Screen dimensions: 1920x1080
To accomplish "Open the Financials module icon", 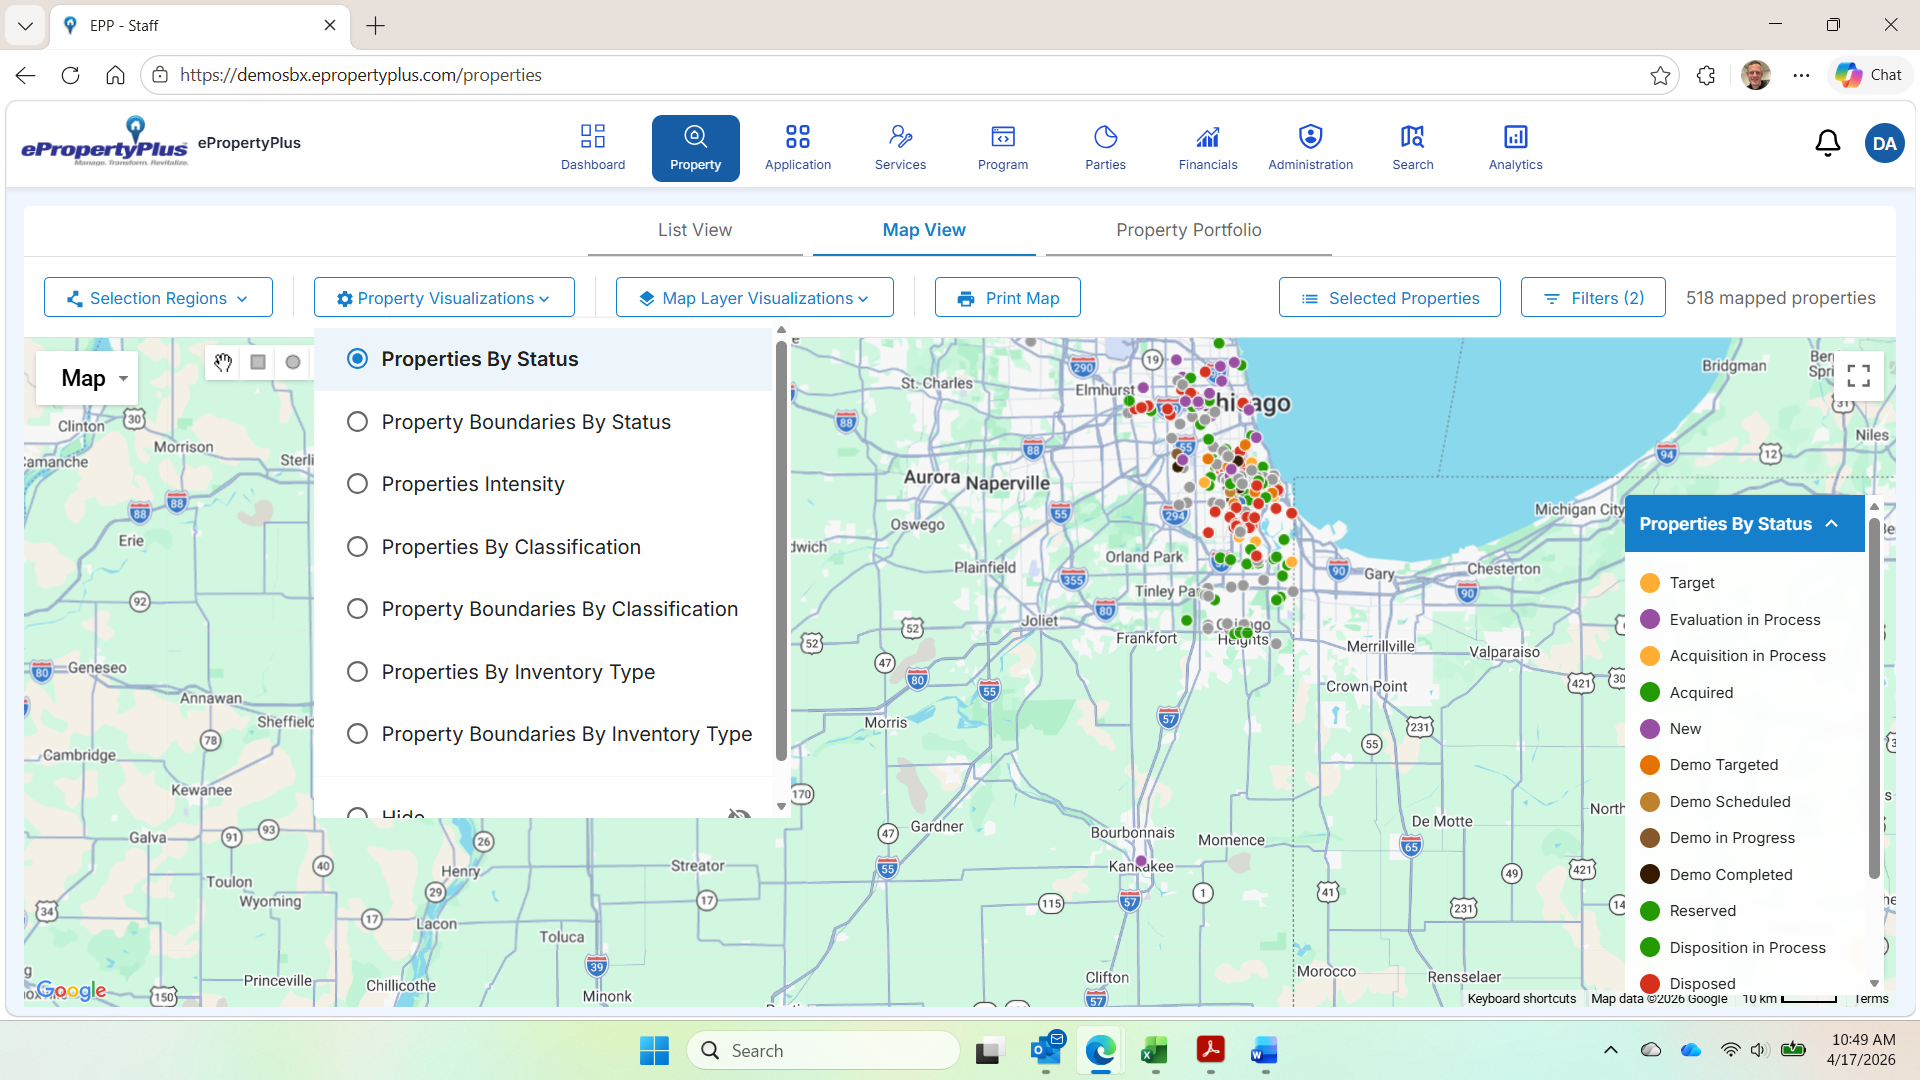I will [x=1207, y=147].
